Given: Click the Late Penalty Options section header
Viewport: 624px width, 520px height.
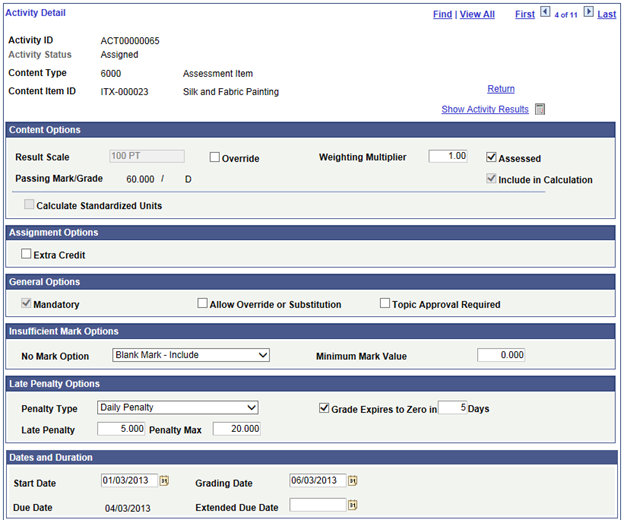Looking at the screenshot, I should tap(310, 384).
